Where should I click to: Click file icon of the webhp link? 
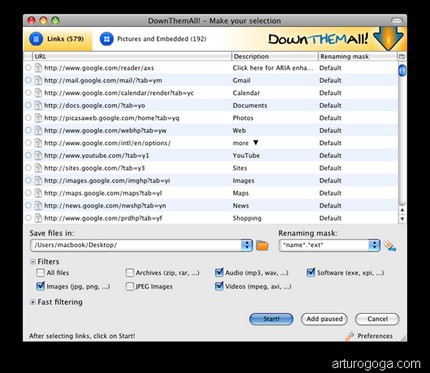pyautogui.click(x=39, y=130)
